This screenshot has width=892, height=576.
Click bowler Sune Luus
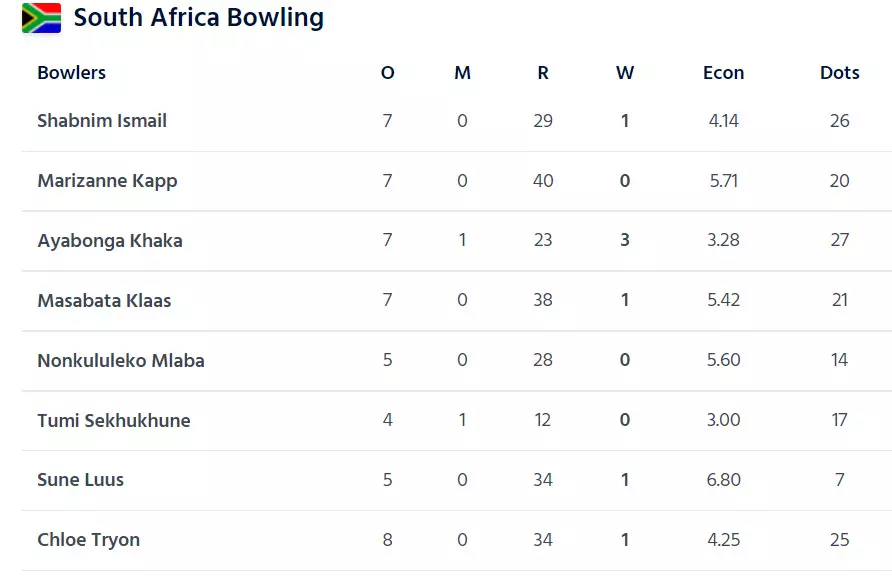pos(80,480)
